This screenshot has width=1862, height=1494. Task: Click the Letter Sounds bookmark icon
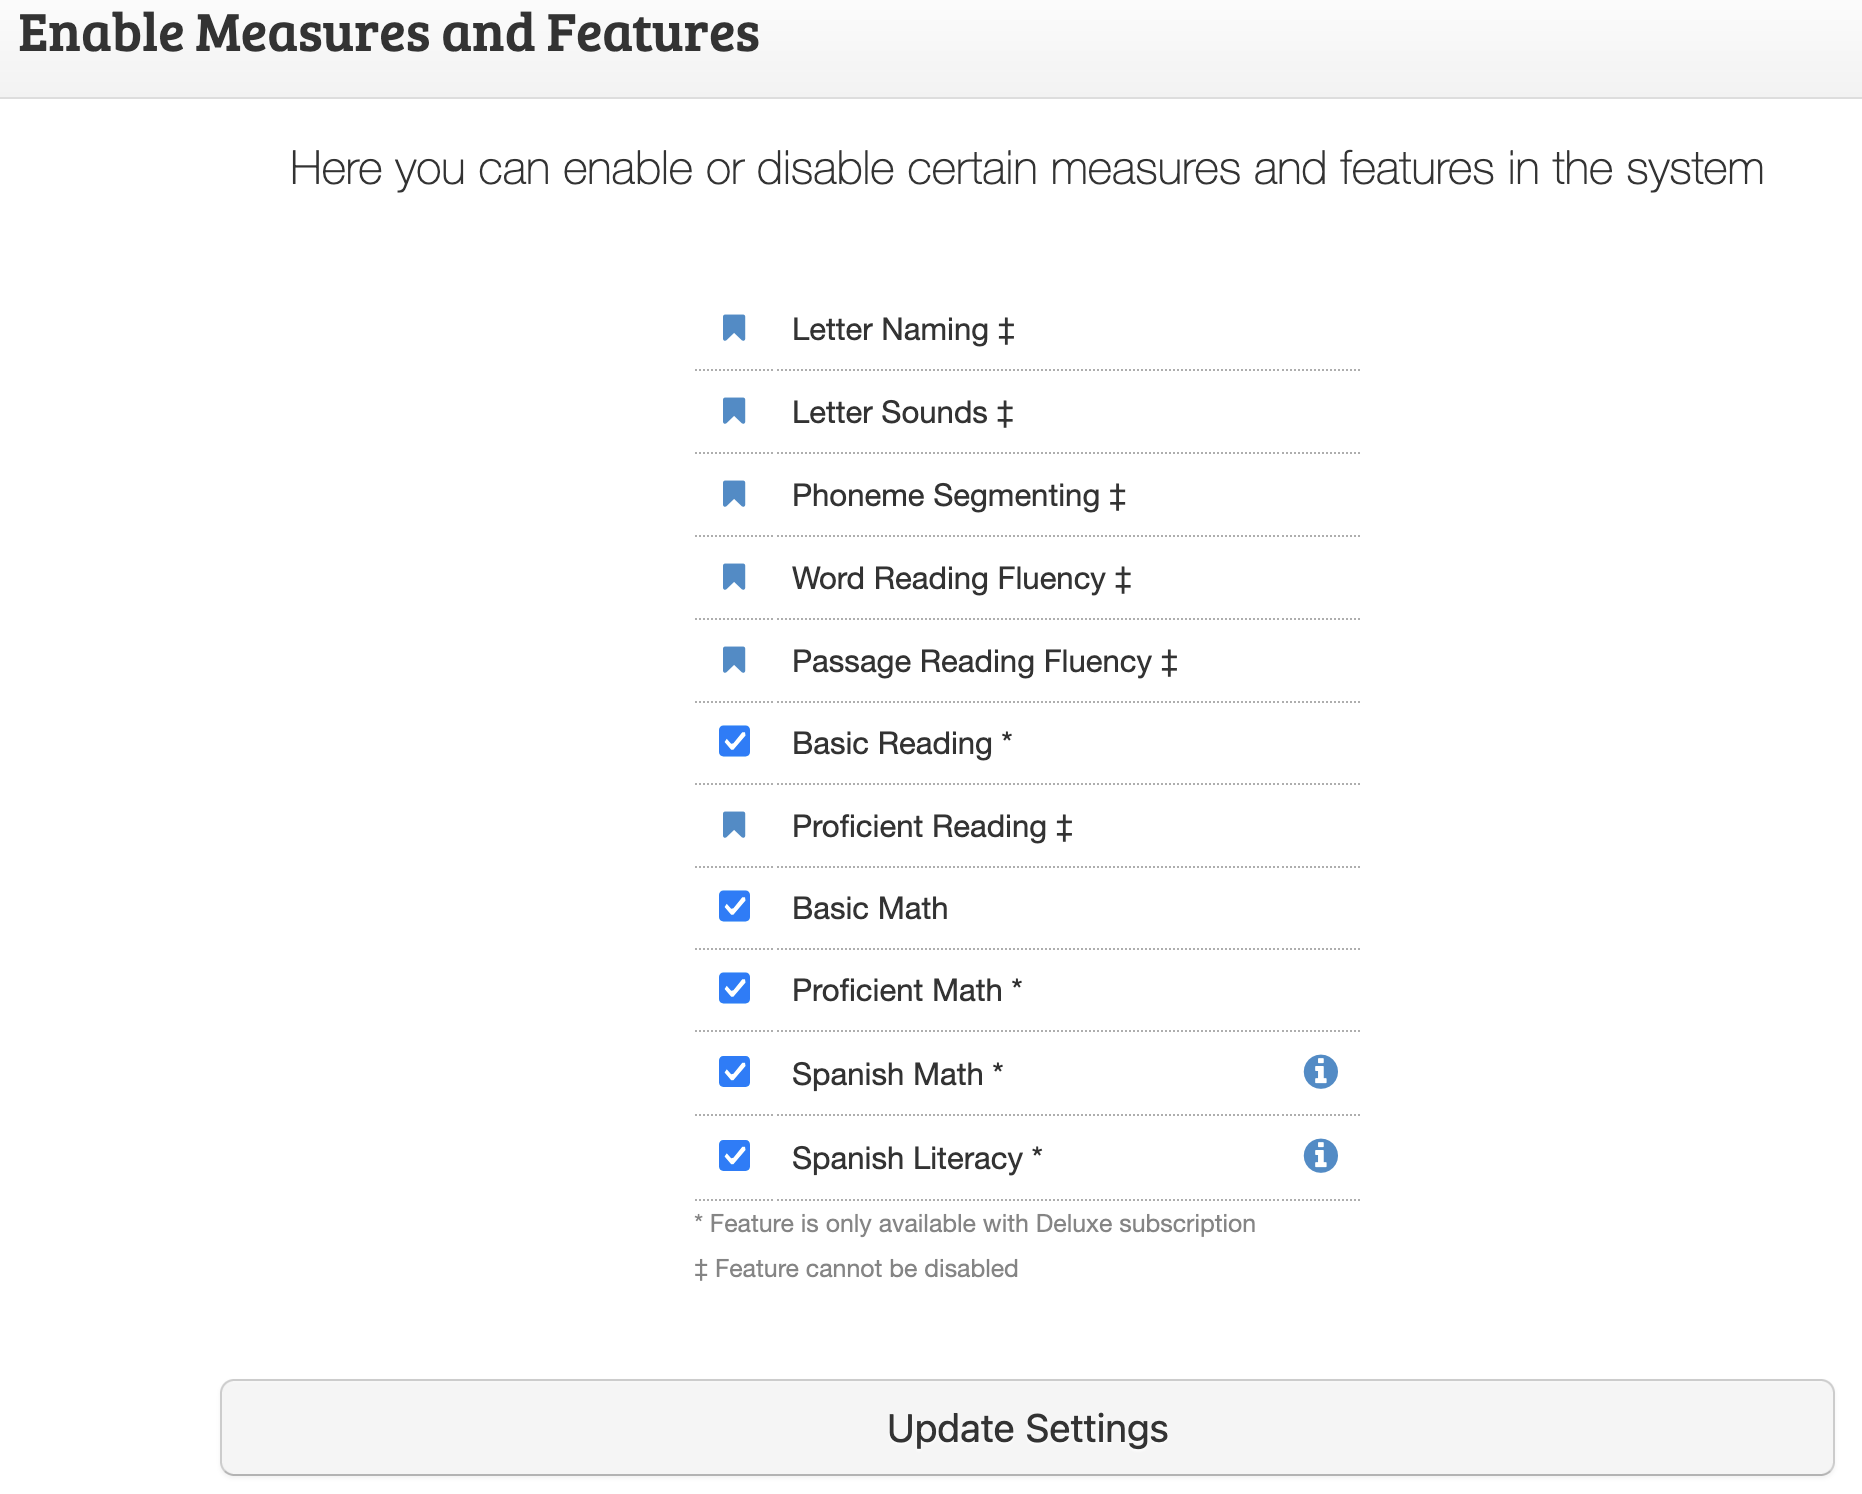[x=734, y=411]
